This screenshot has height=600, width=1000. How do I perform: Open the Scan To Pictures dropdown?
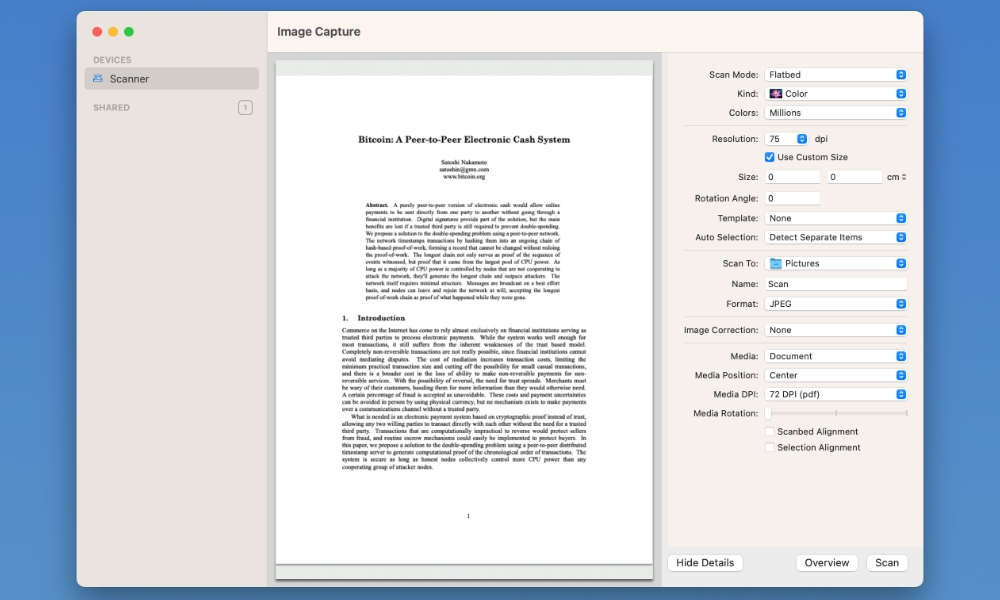pyautogui.click(x=835, y=263)
